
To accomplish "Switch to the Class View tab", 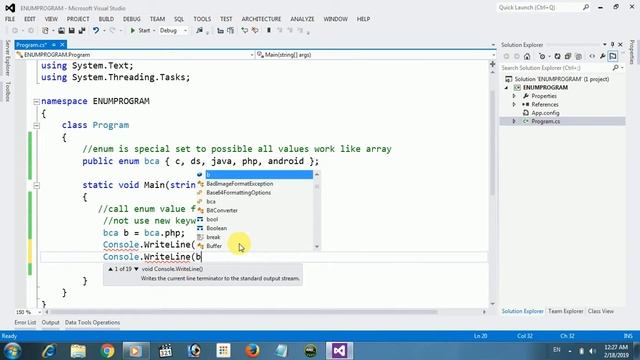I will pyautogui.click(x=601, y=311).
